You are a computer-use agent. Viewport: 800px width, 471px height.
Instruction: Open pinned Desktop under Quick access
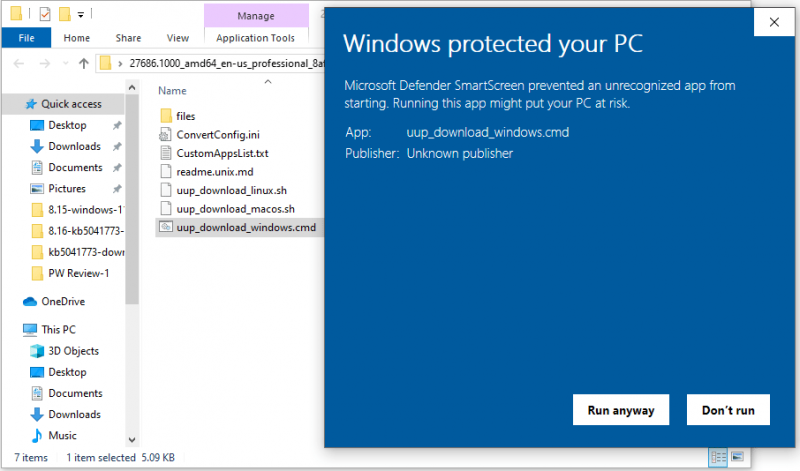pos(67,125)
